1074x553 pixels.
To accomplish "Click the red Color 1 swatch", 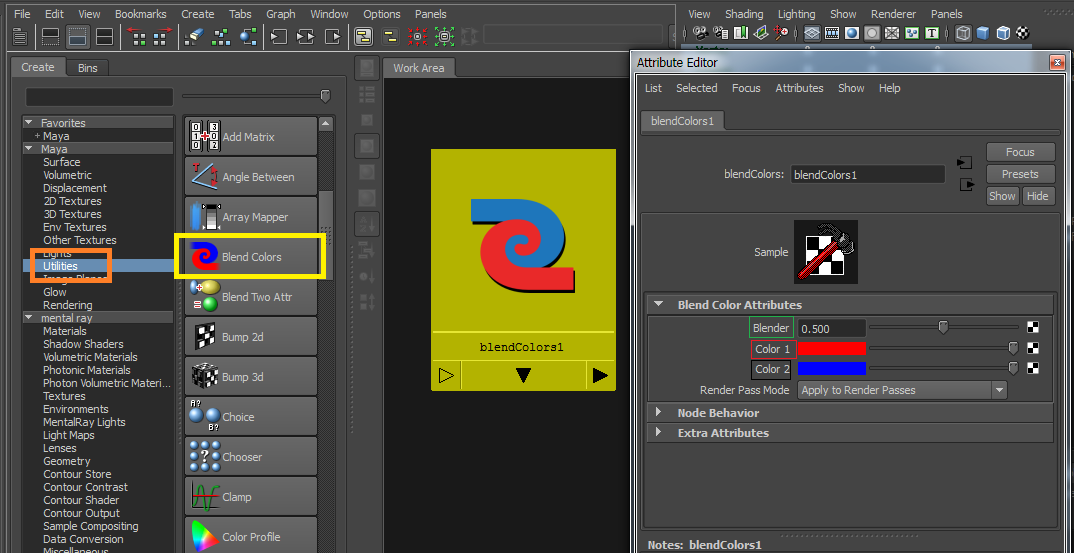I will pyautogui.click(x=830, y=349).
